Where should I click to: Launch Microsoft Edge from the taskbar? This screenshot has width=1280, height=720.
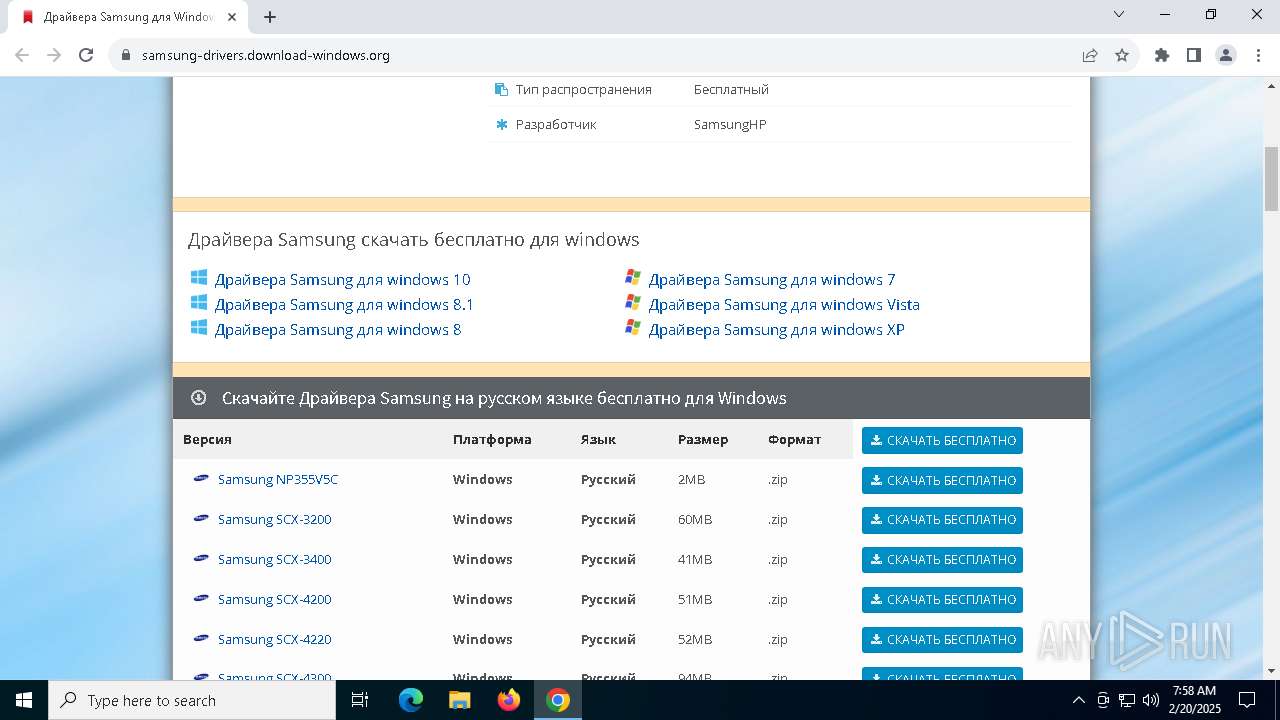point(411,700)
